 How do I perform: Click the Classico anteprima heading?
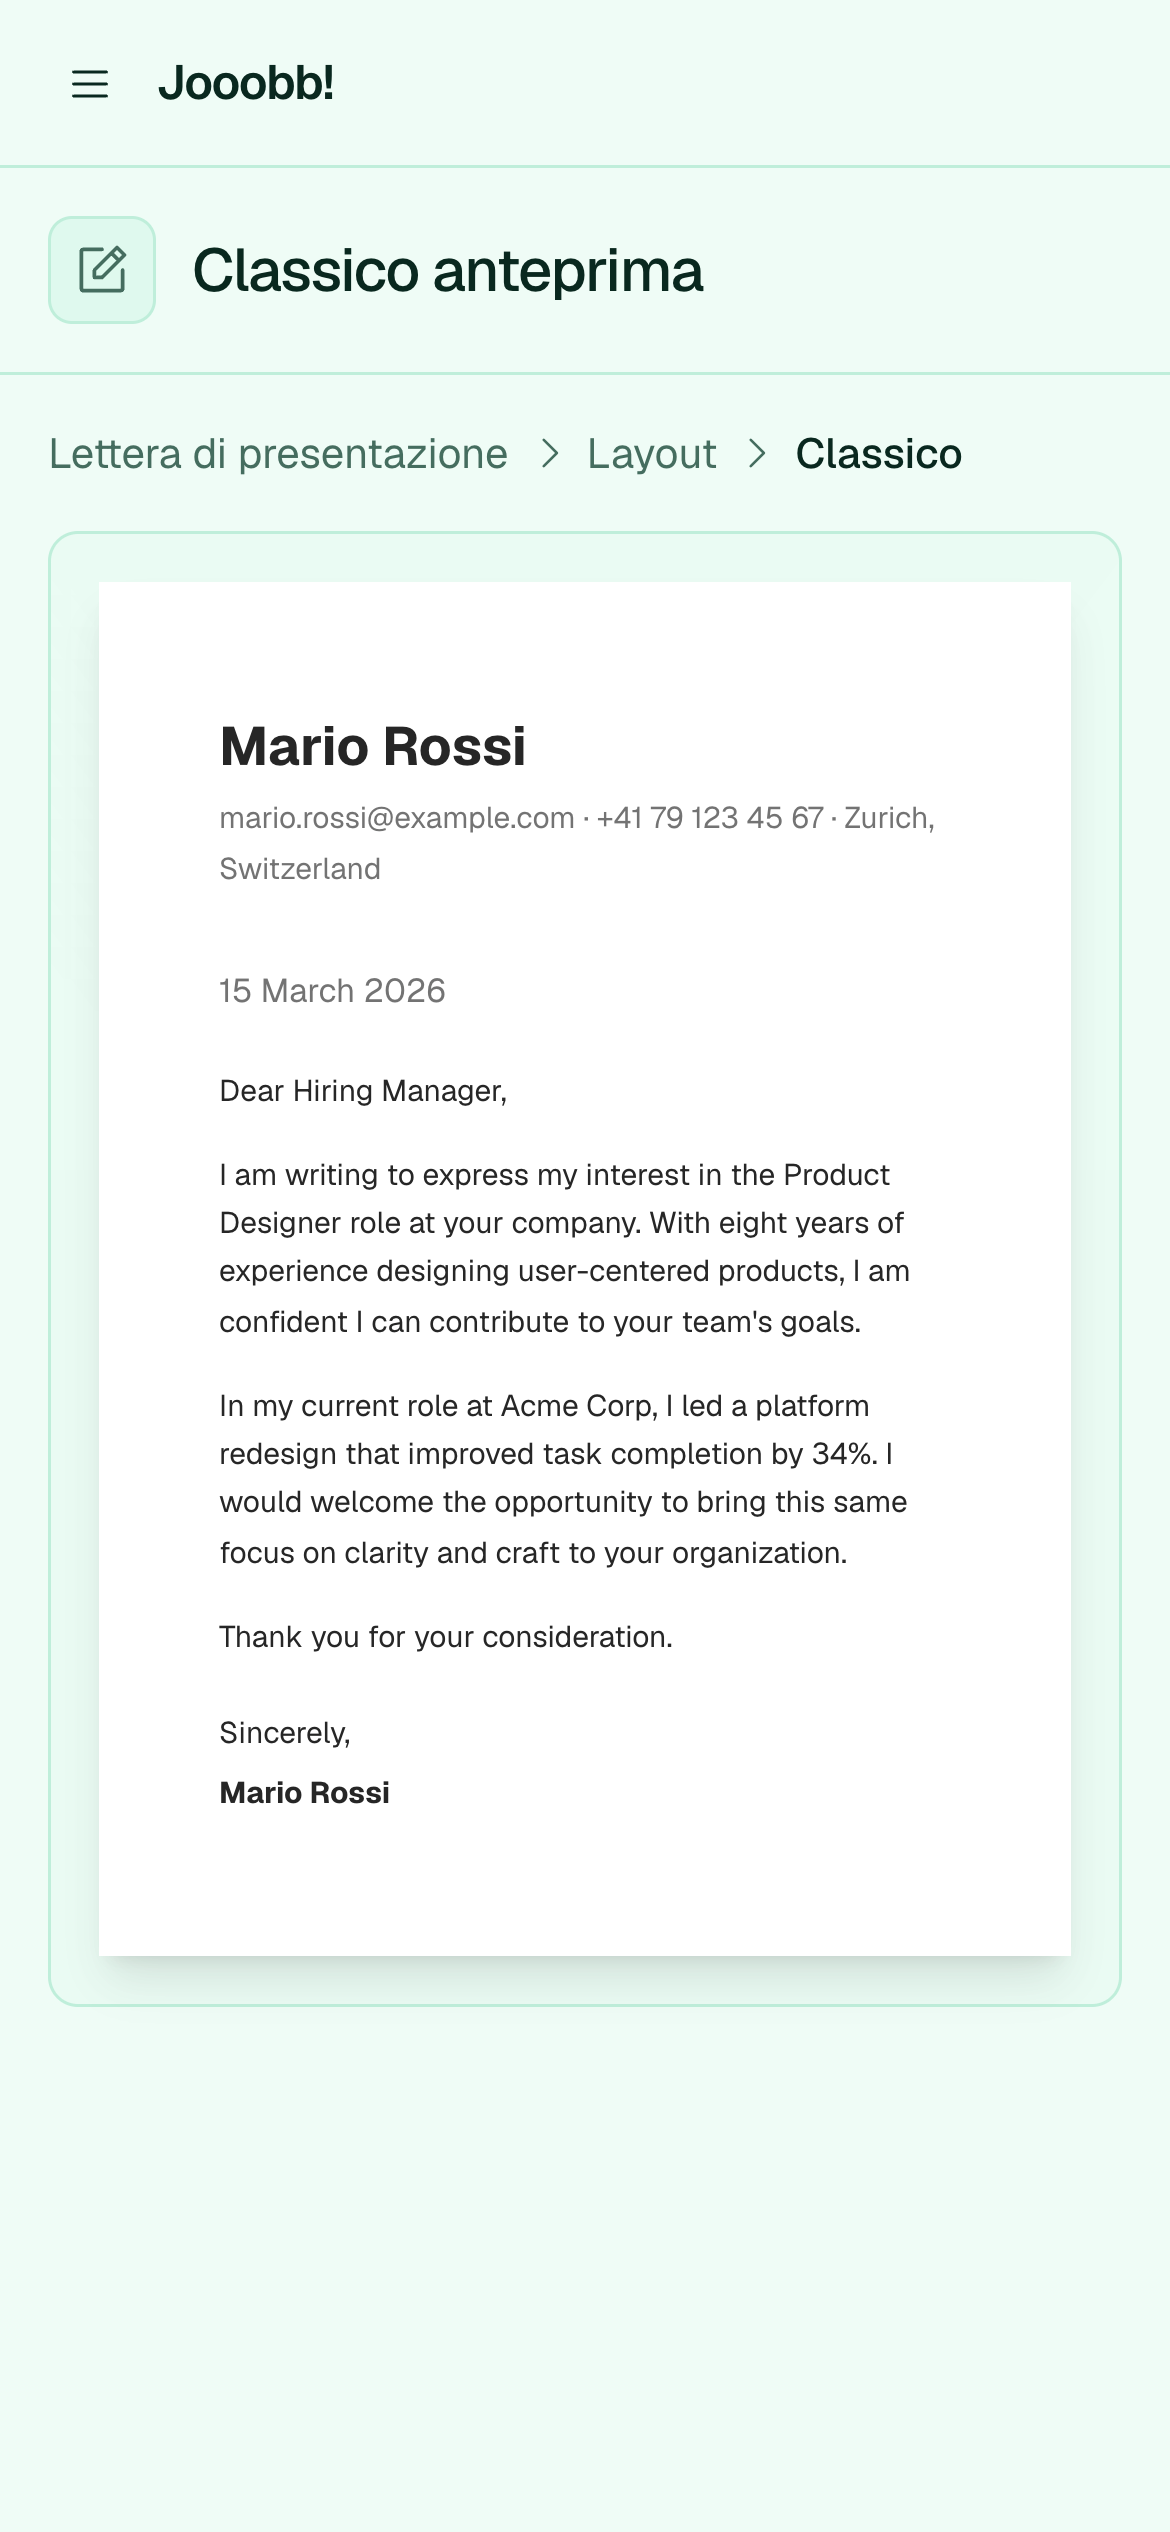pos(448,270)
